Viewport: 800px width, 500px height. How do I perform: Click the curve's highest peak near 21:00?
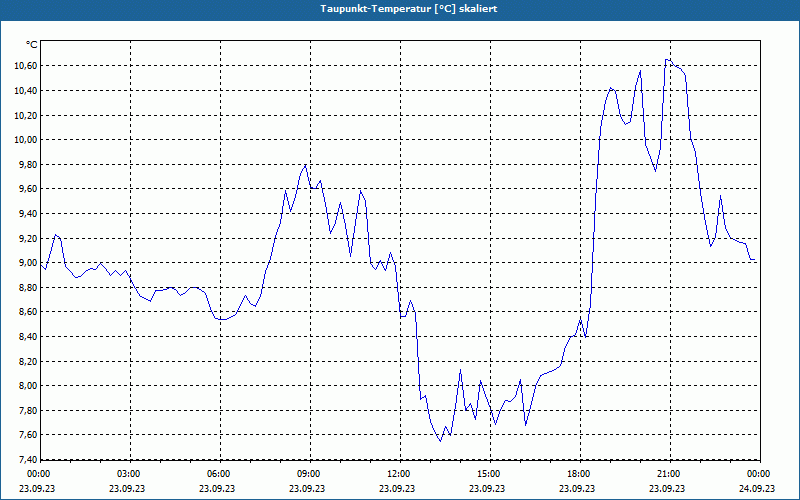click(x=668, y=60)
